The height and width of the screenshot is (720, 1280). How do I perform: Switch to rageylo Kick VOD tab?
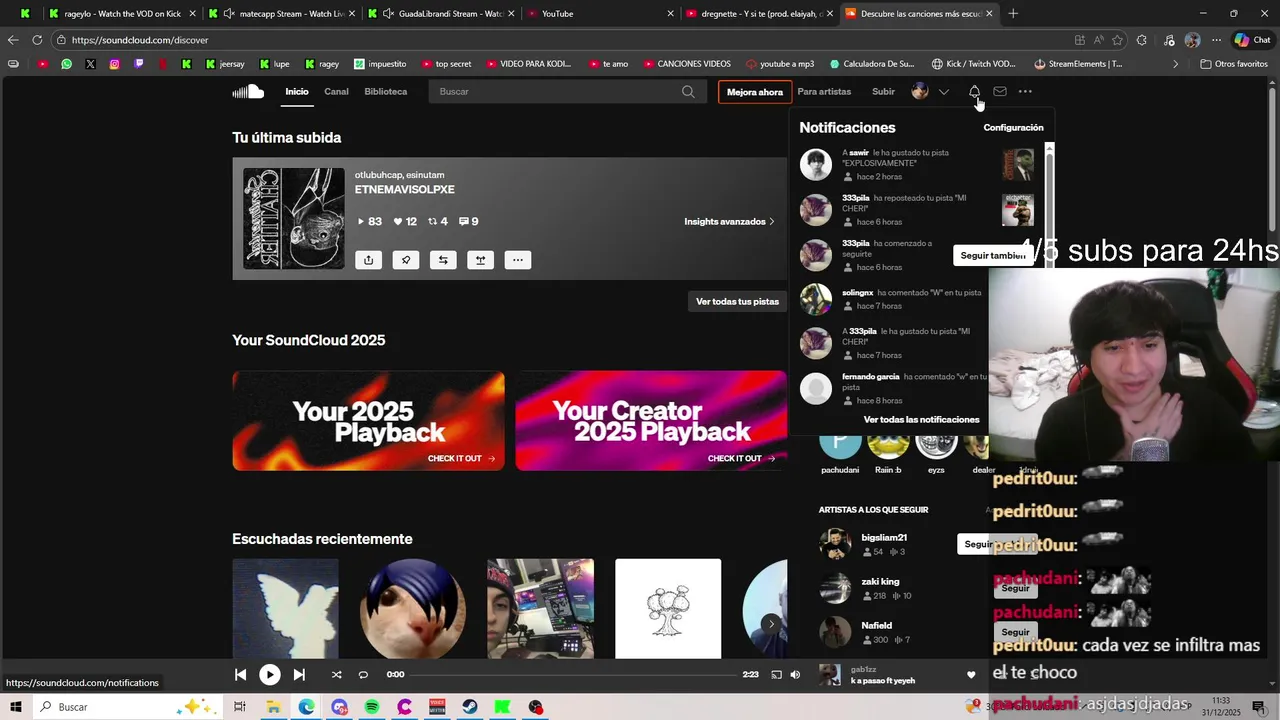click(x=120, y=14)
